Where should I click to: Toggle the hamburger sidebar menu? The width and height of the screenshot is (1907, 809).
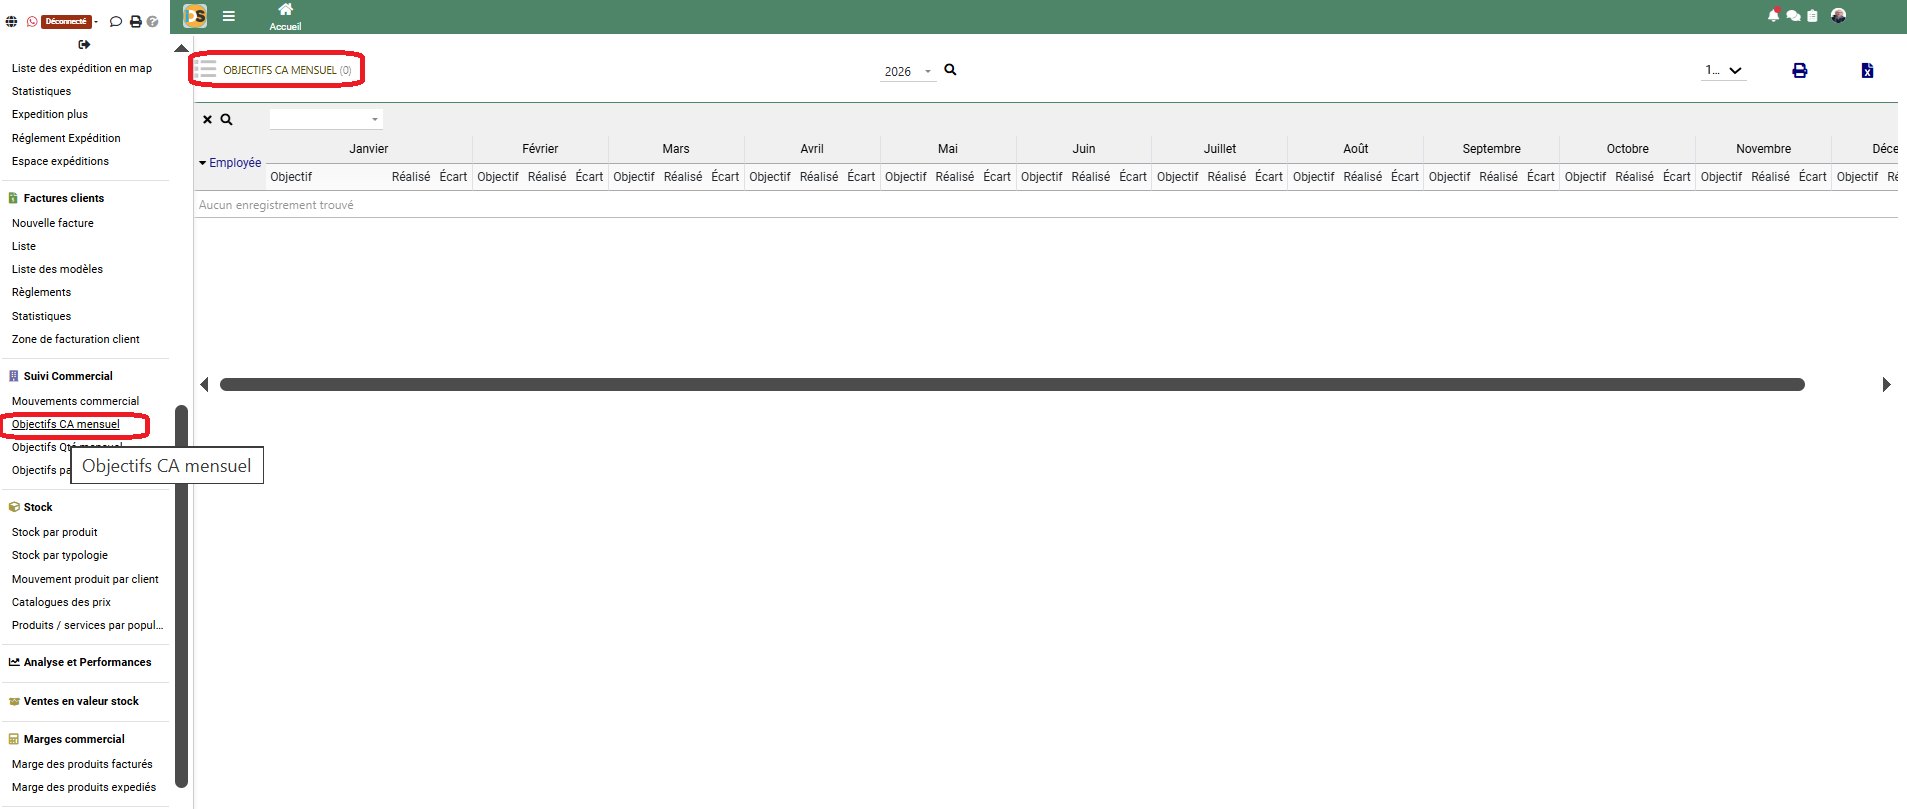(x=229, y=16)
